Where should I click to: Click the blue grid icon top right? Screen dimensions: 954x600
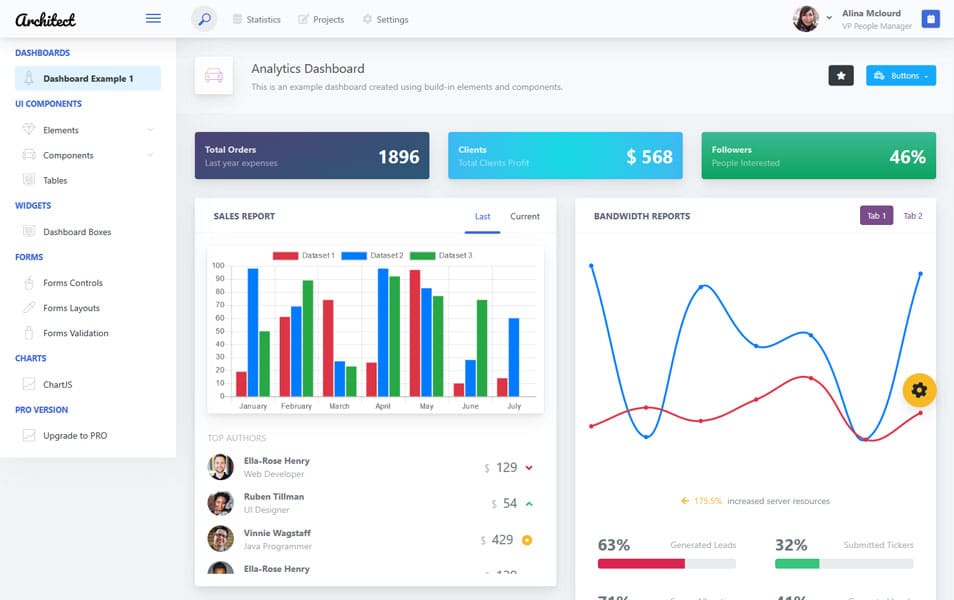932,18
